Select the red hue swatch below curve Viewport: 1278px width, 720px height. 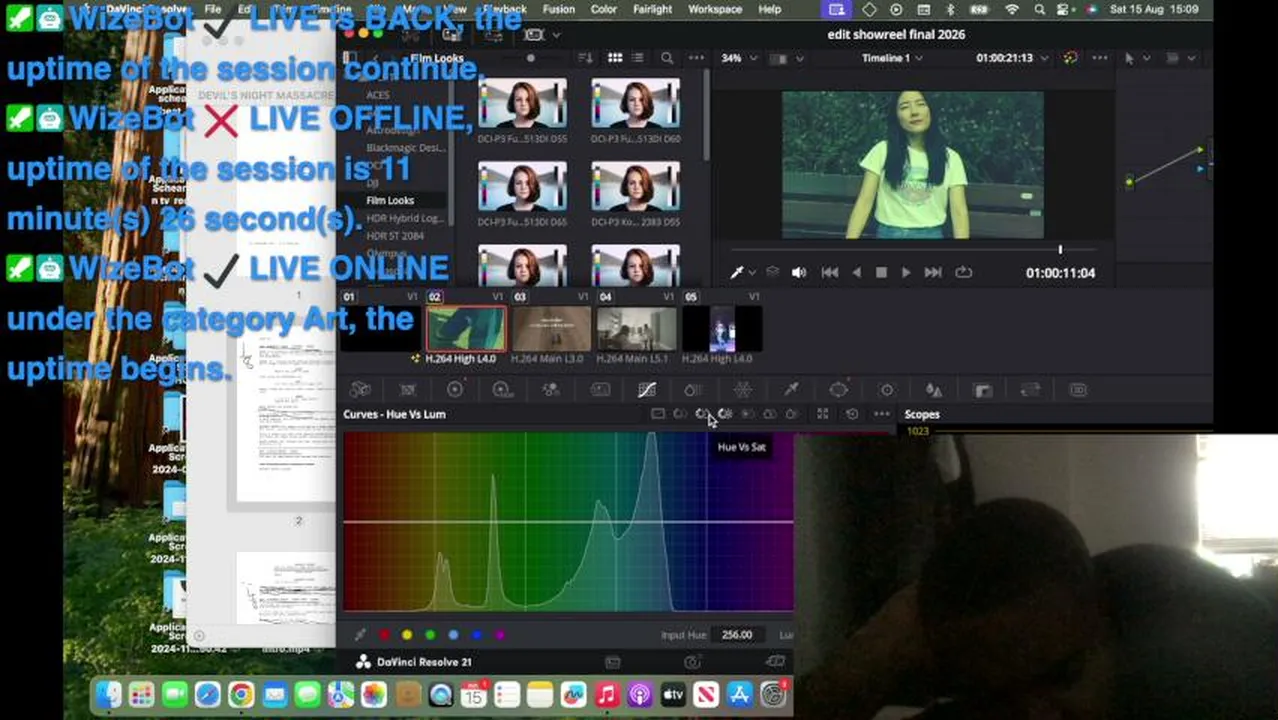(384, 634)
